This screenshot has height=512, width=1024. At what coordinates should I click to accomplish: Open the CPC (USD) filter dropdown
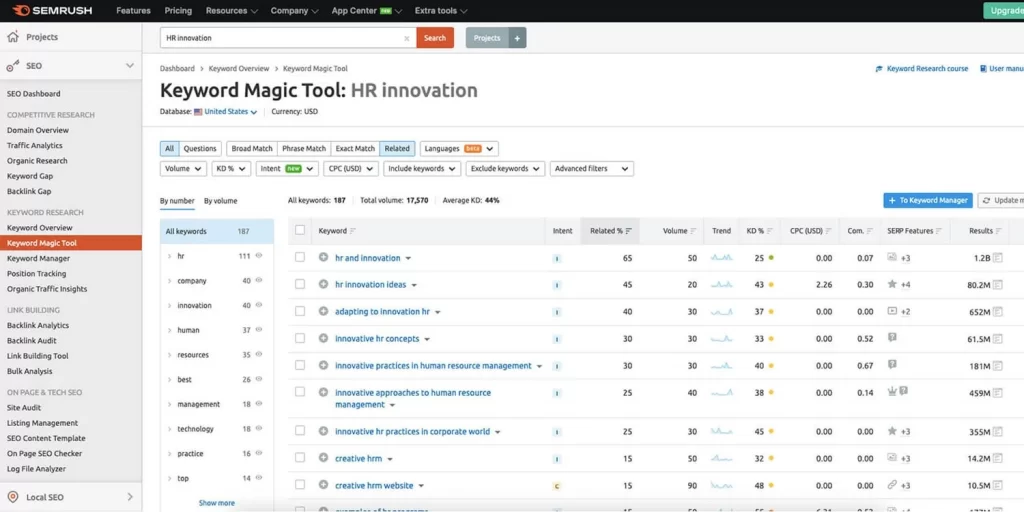[351, 168]
